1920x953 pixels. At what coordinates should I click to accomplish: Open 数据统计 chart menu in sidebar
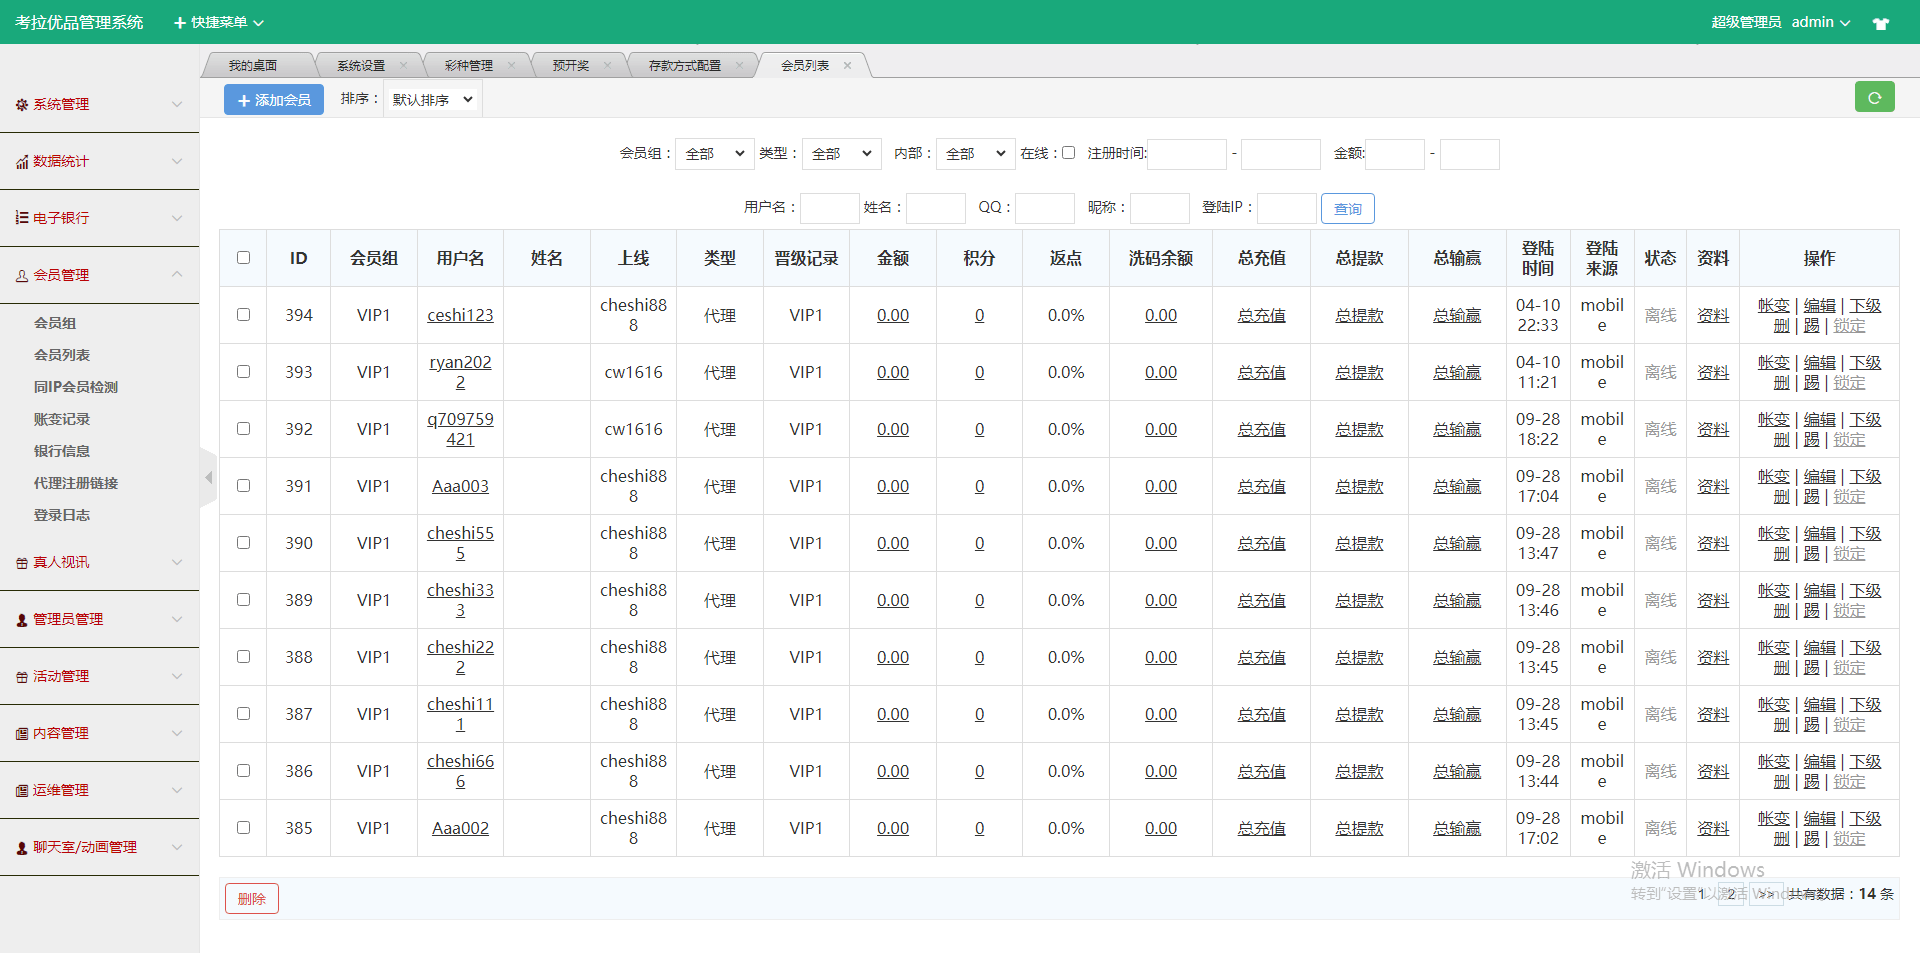pos(98,161)
